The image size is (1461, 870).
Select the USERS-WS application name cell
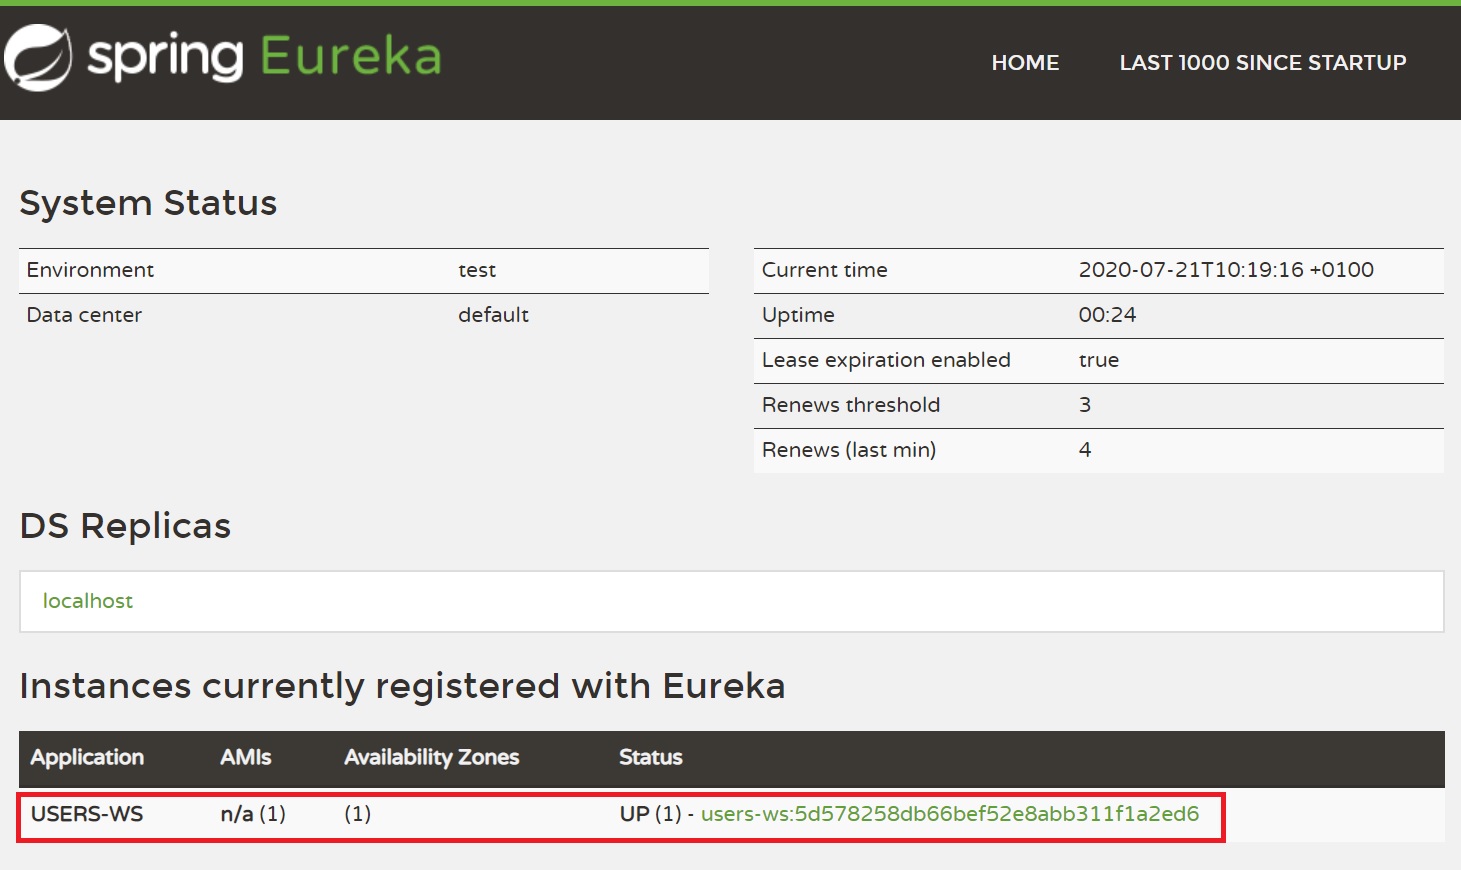pyautogui.click(x=87, y=814)
